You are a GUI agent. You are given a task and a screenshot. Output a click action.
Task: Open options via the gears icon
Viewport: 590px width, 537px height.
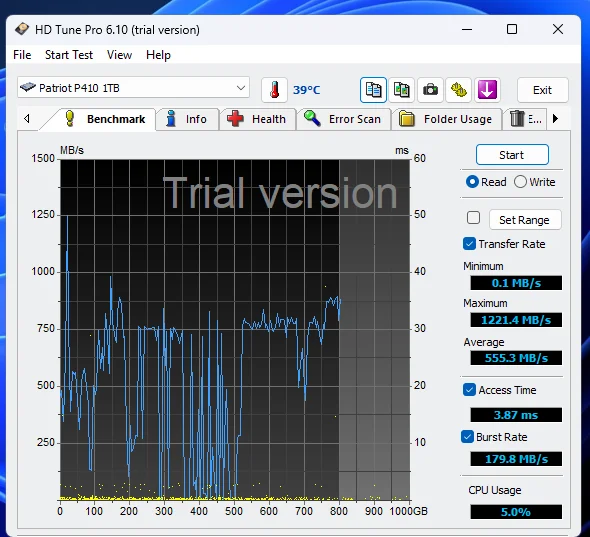click(459, 90)
